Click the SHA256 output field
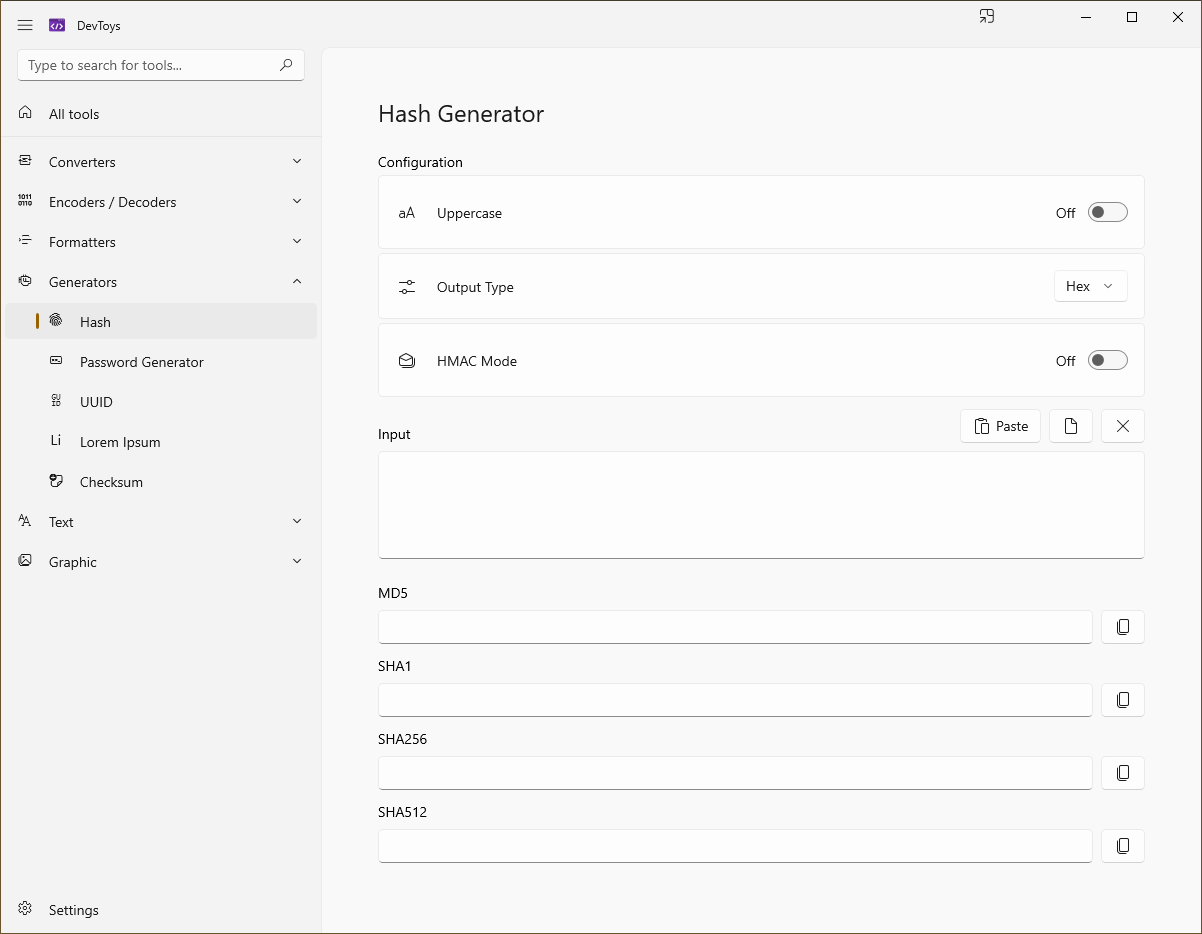Viewport: 1202px width, 934px height. (x=735, y=773)
